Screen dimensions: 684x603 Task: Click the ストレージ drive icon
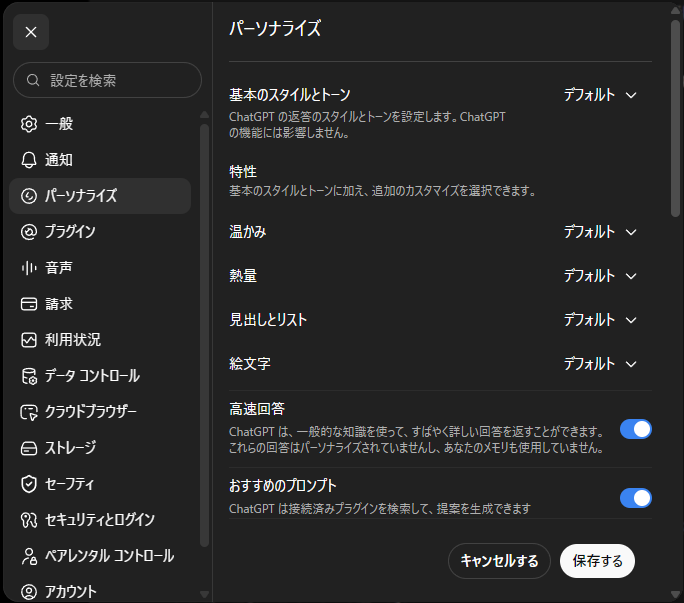29,448
